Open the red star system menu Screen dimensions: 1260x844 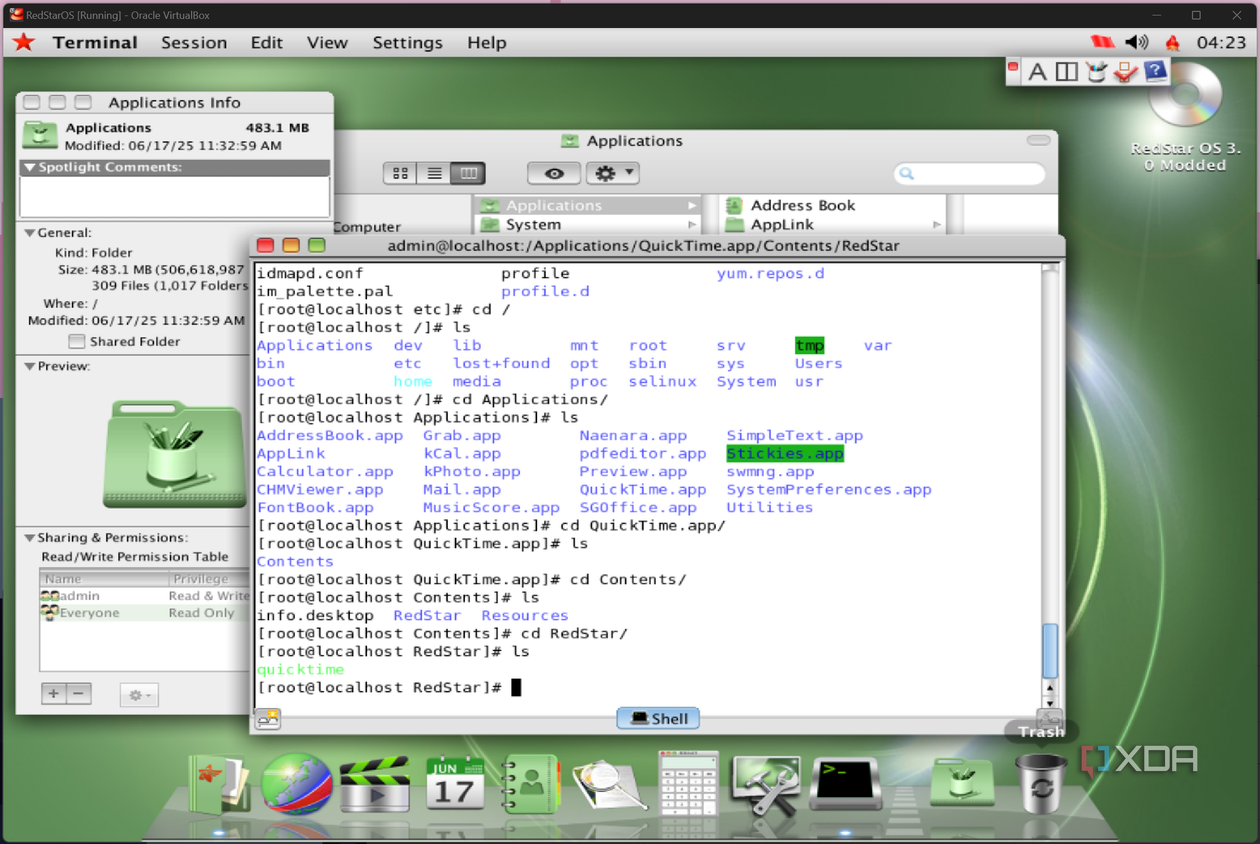tap(23, 42)
